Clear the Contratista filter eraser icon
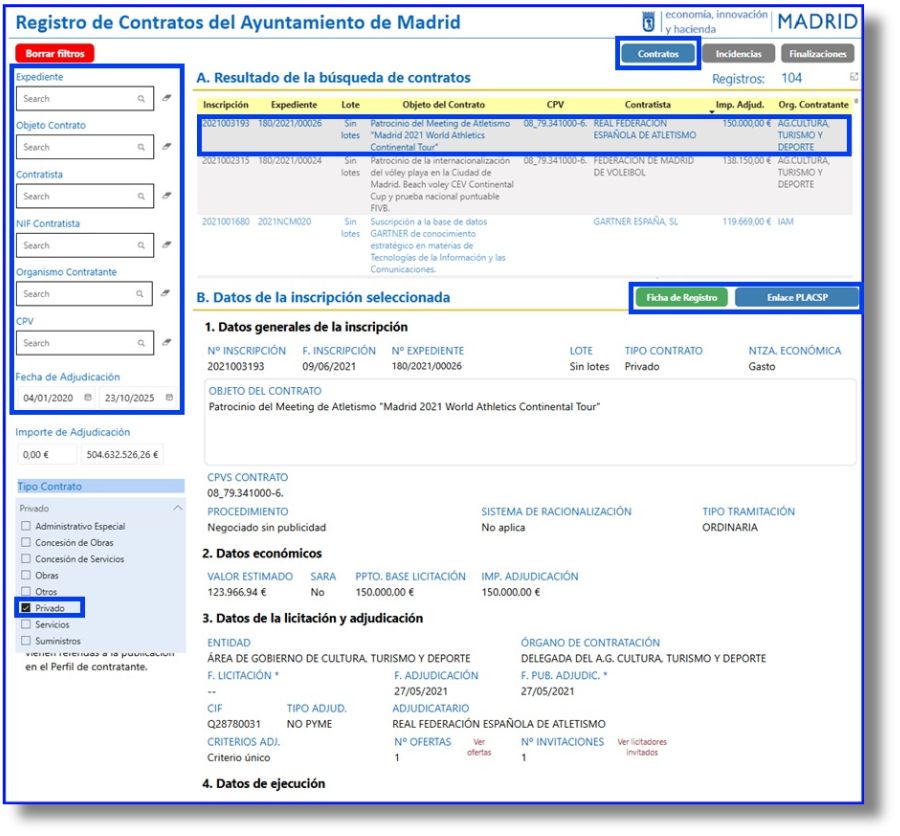 pyautogui.click(x=166, y=196)
